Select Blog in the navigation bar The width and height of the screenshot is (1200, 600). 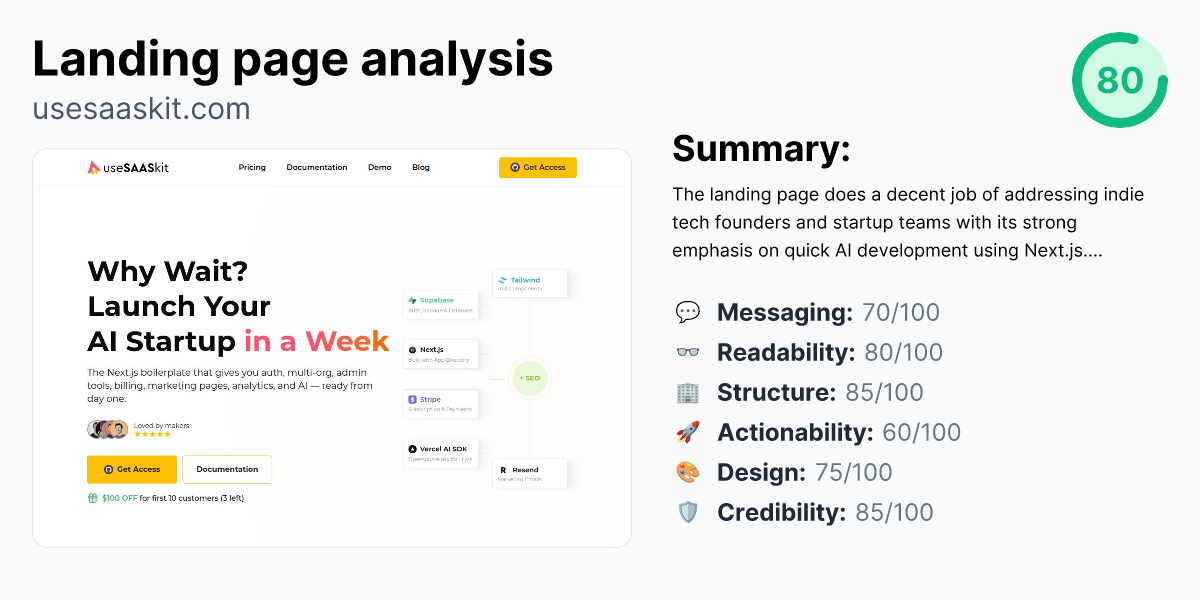pos(420,167)
